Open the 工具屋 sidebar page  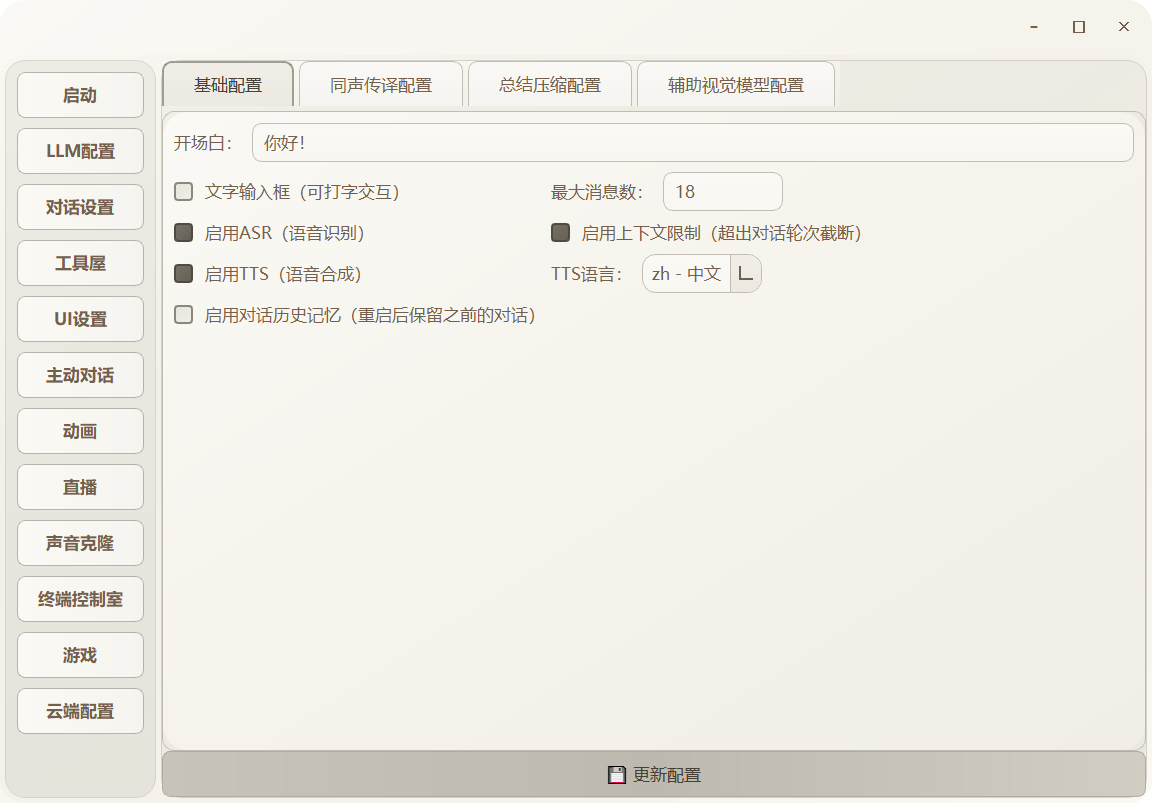point(81,264)
